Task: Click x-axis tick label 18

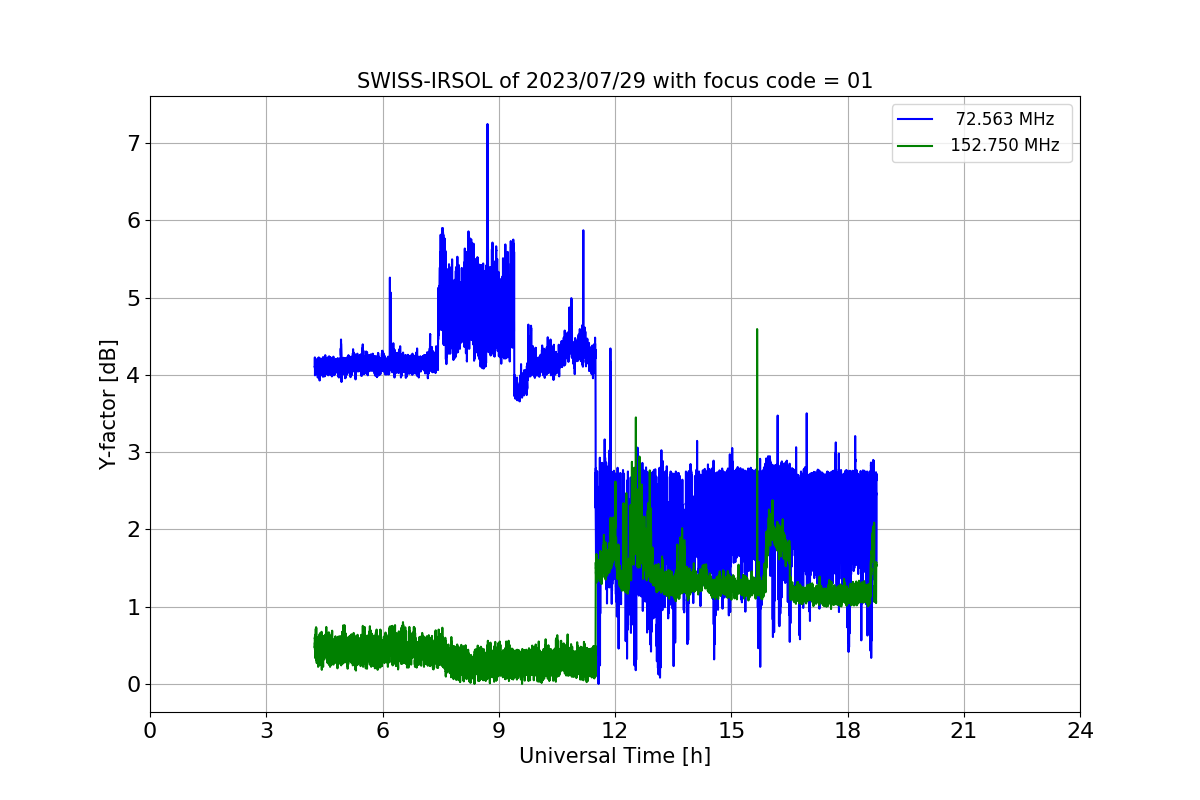Action: pyautogui.click(x=847, y=731)
